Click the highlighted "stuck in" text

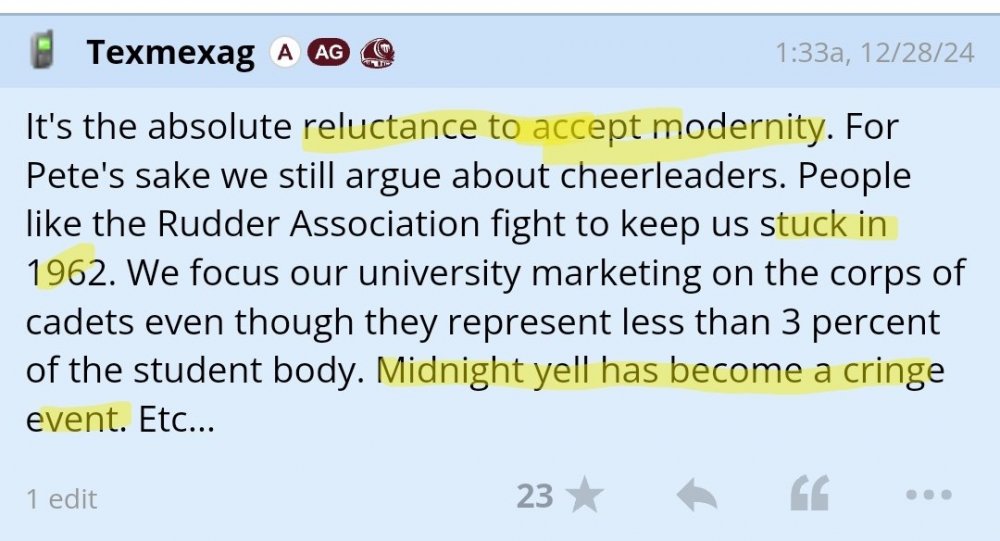830,224
